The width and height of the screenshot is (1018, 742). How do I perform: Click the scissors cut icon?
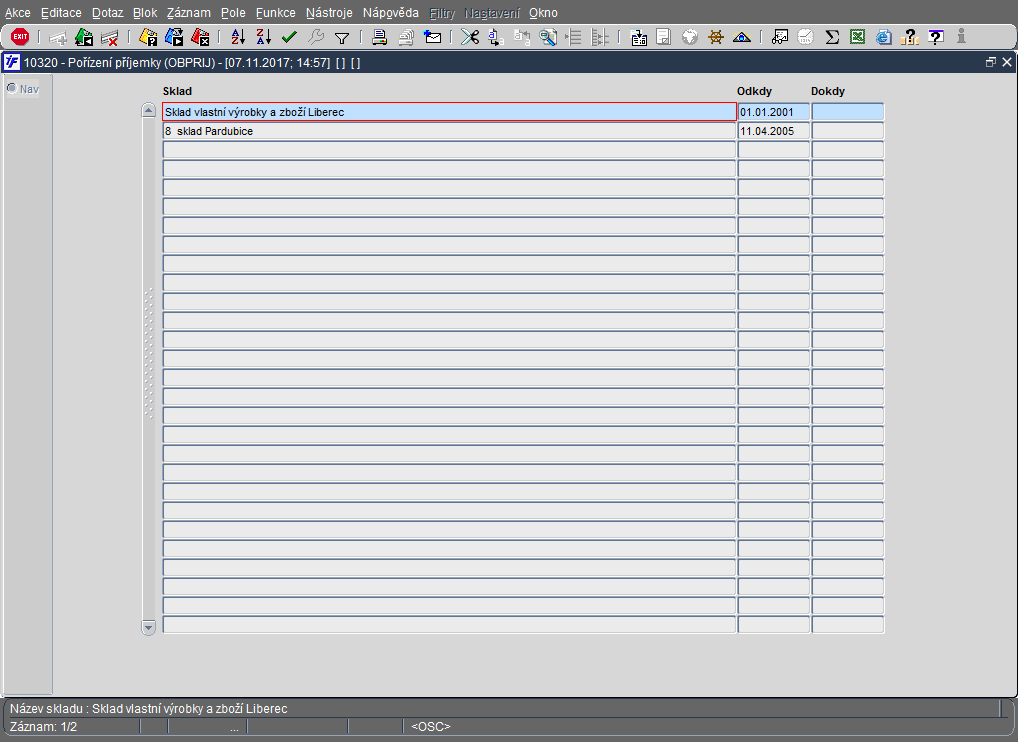(x=470, y=38)
